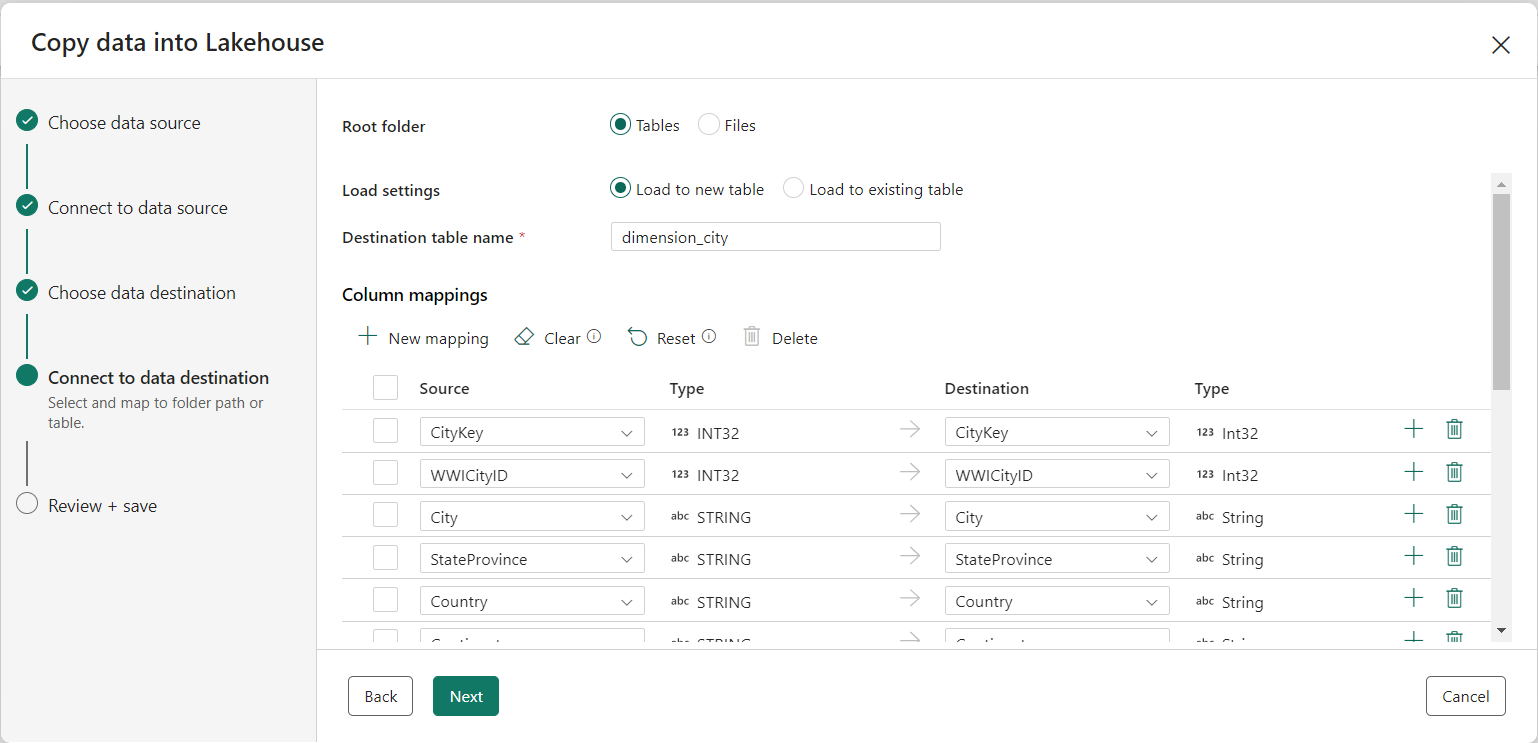
Task: Click the Clear mappings eraser icon
Action: [x=524, y=337]
